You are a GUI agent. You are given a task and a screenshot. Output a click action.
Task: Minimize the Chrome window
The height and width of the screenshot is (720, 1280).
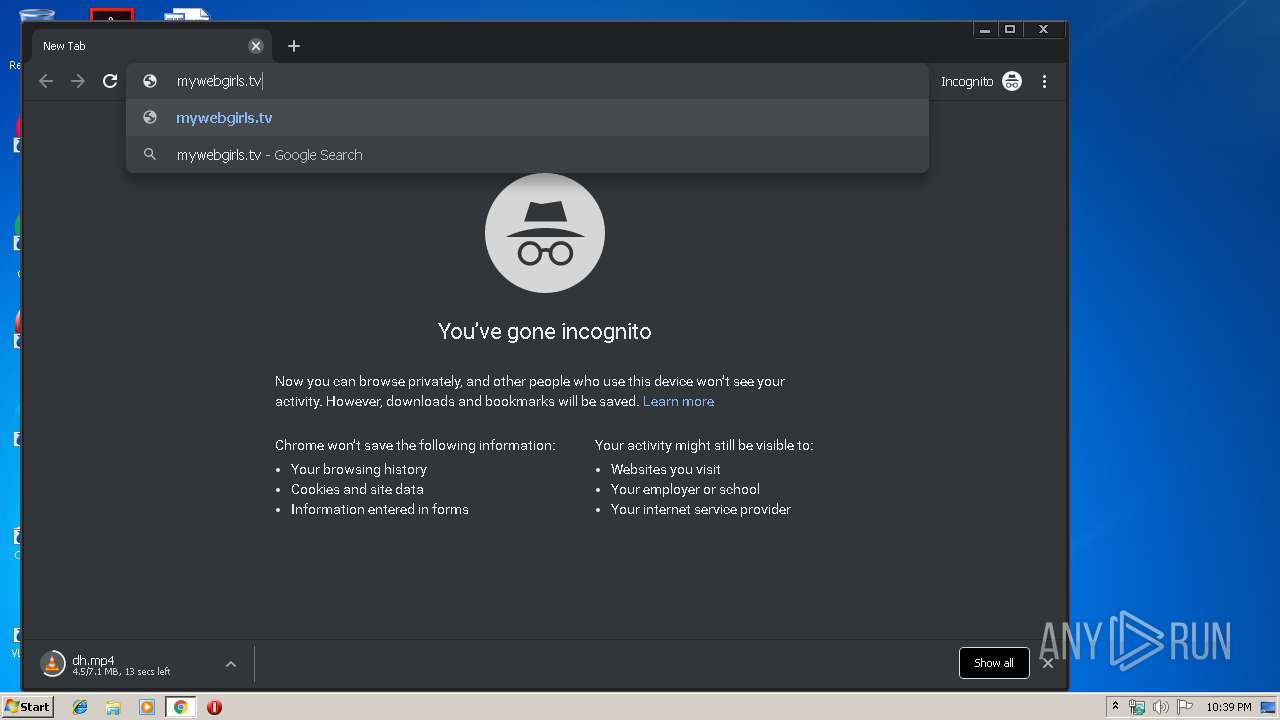(985, 29)
